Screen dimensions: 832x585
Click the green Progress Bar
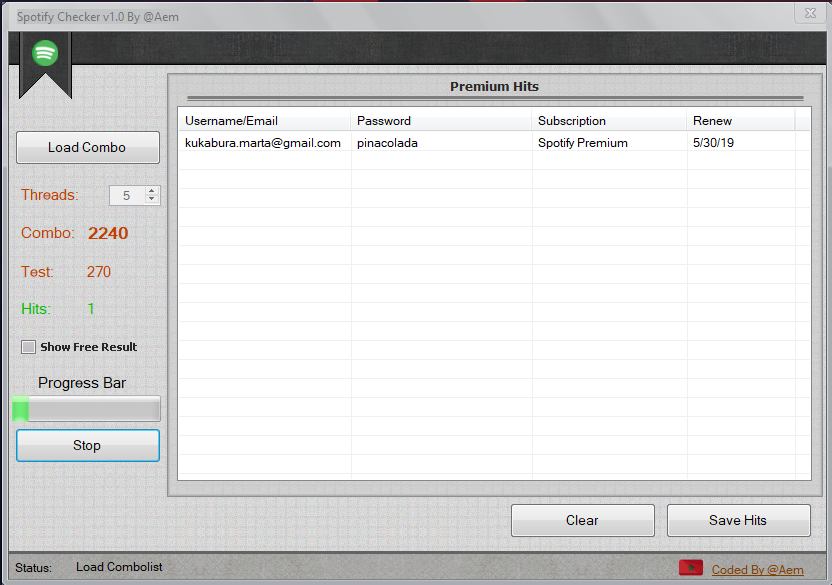[x=86, y=409]
